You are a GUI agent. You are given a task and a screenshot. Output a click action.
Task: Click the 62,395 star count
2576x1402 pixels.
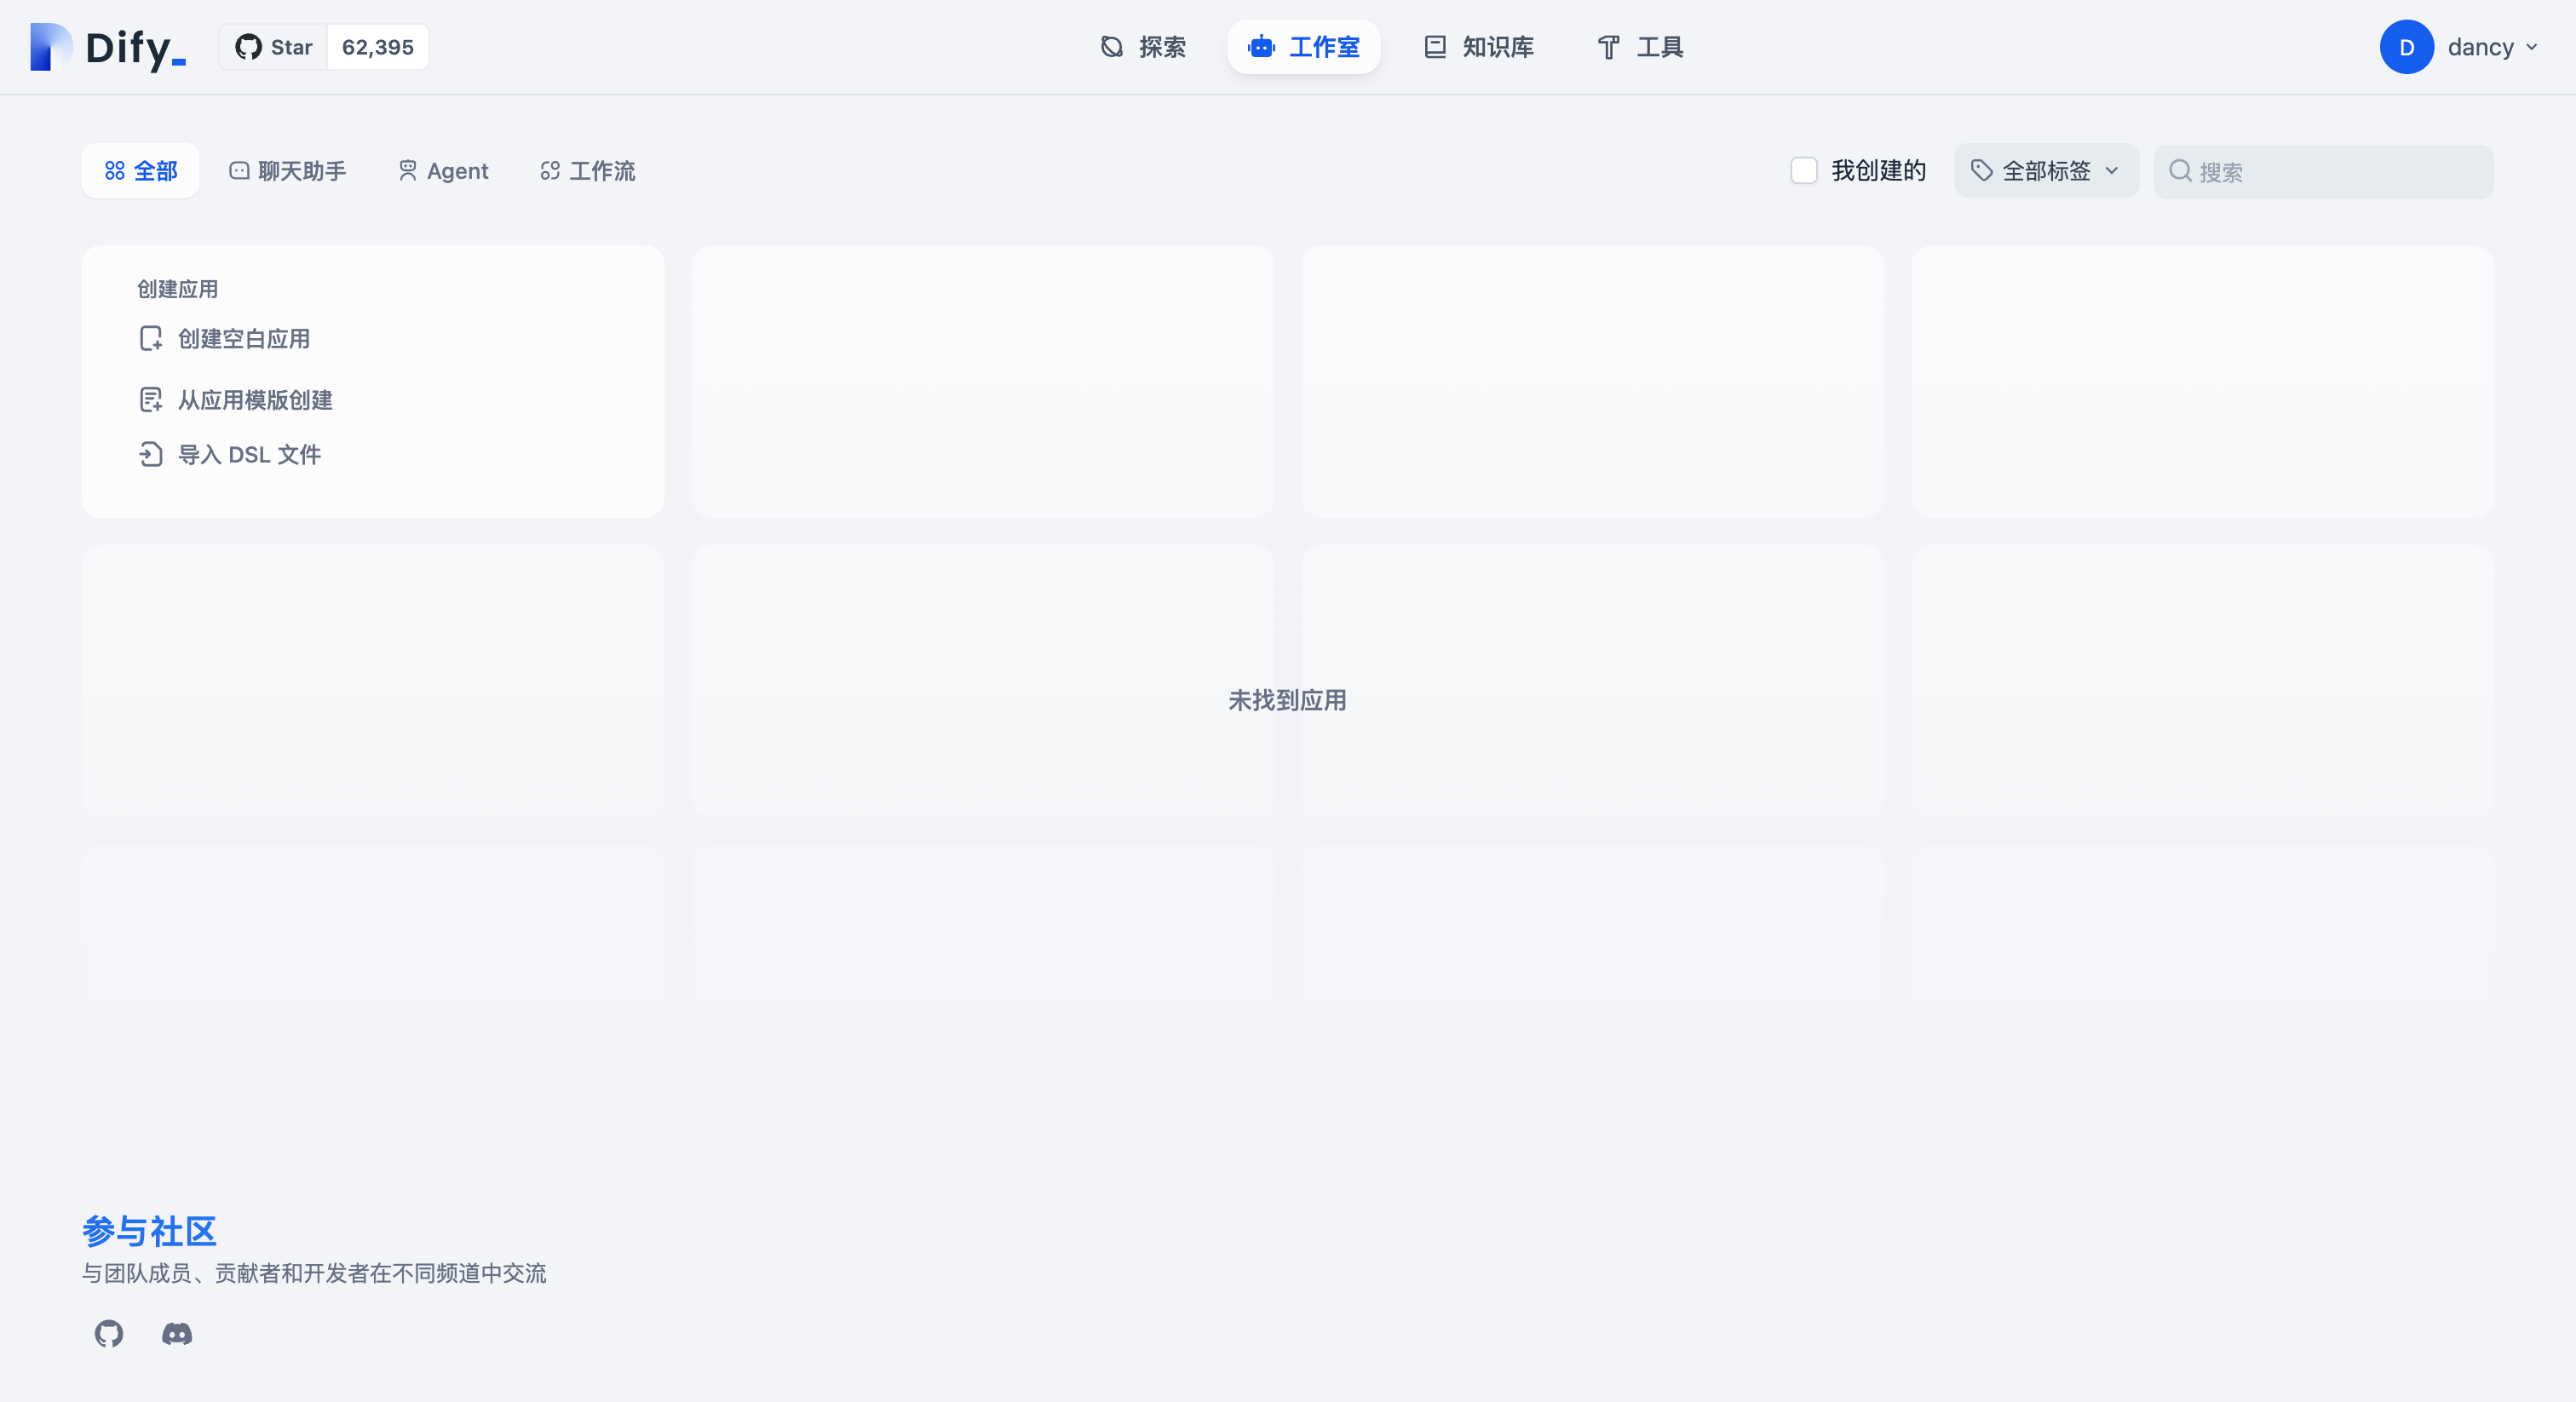(x=377, y=47)
